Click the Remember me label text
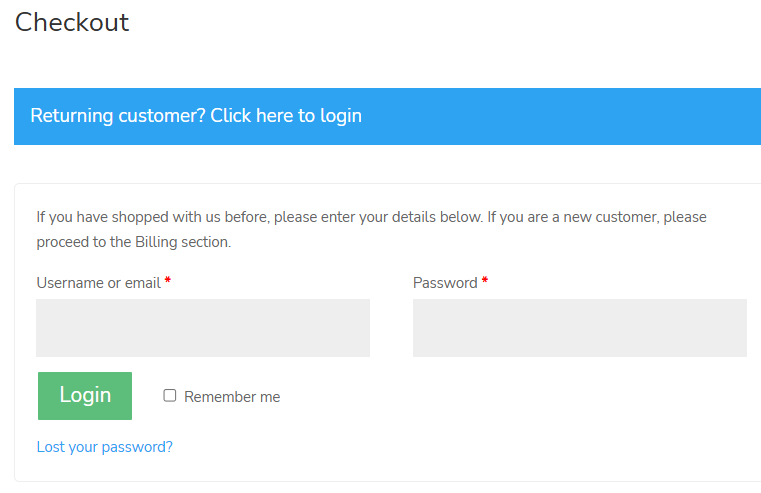The image size is (761, 493). click(232, 397)
